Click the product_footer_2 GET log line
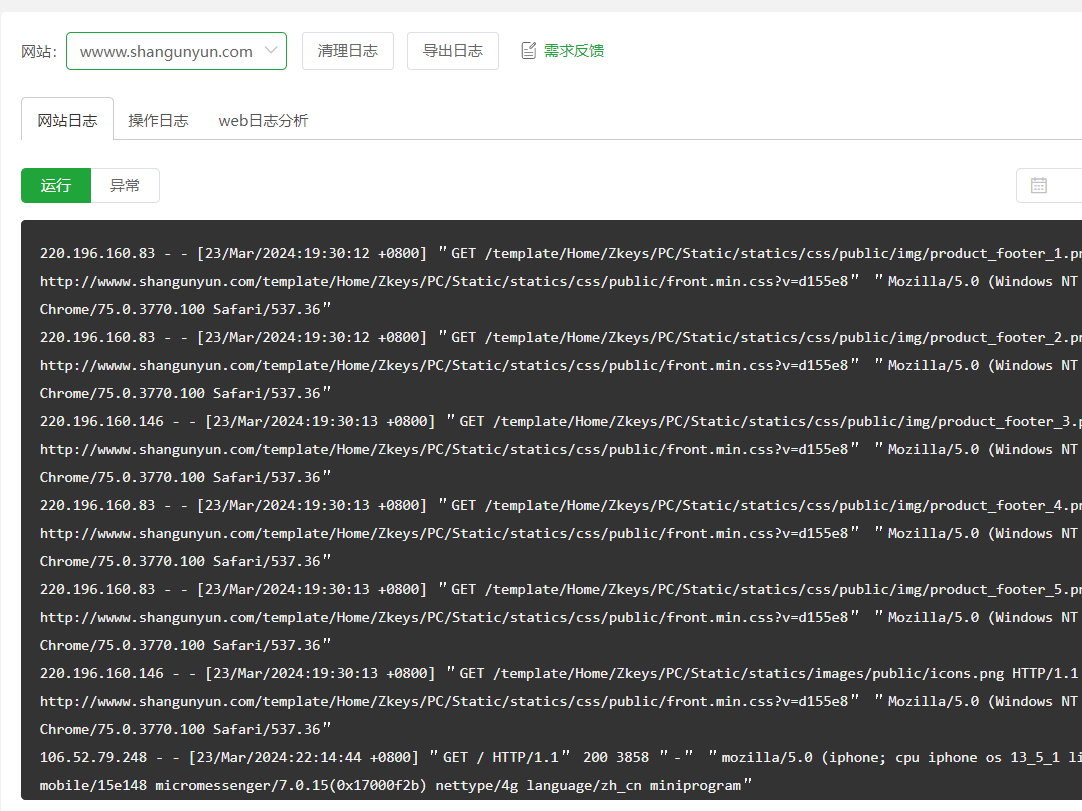 point(560,338)
